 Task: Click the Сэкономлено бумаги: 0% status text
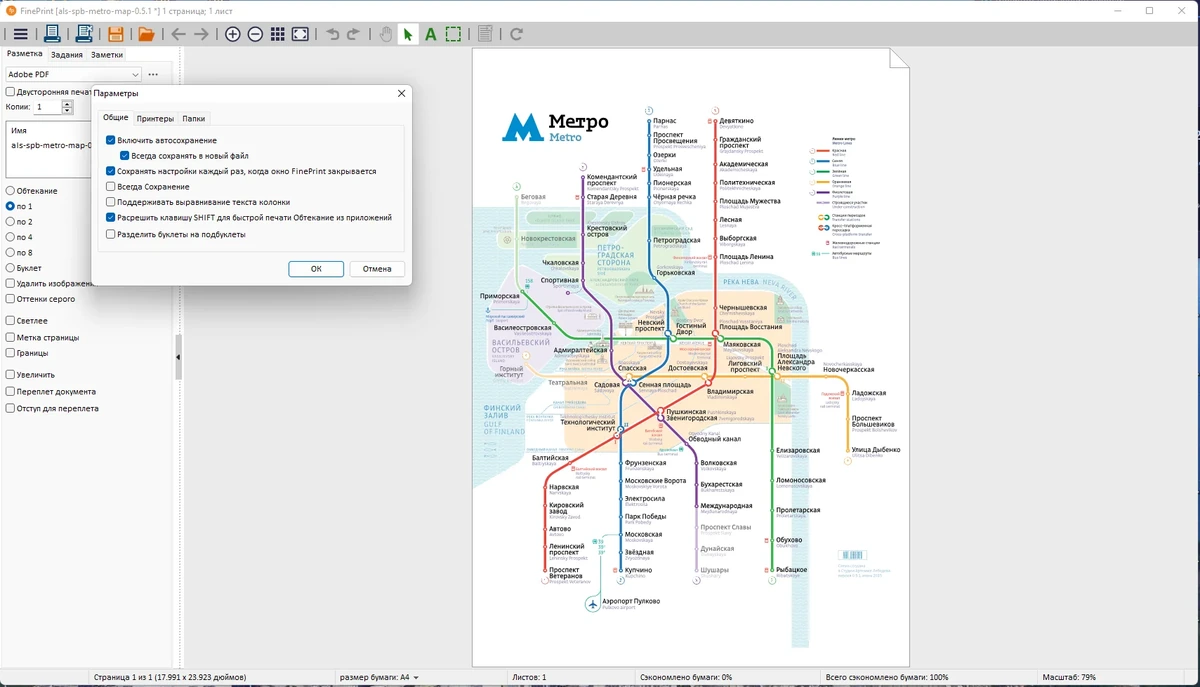(x=685, y=677)
